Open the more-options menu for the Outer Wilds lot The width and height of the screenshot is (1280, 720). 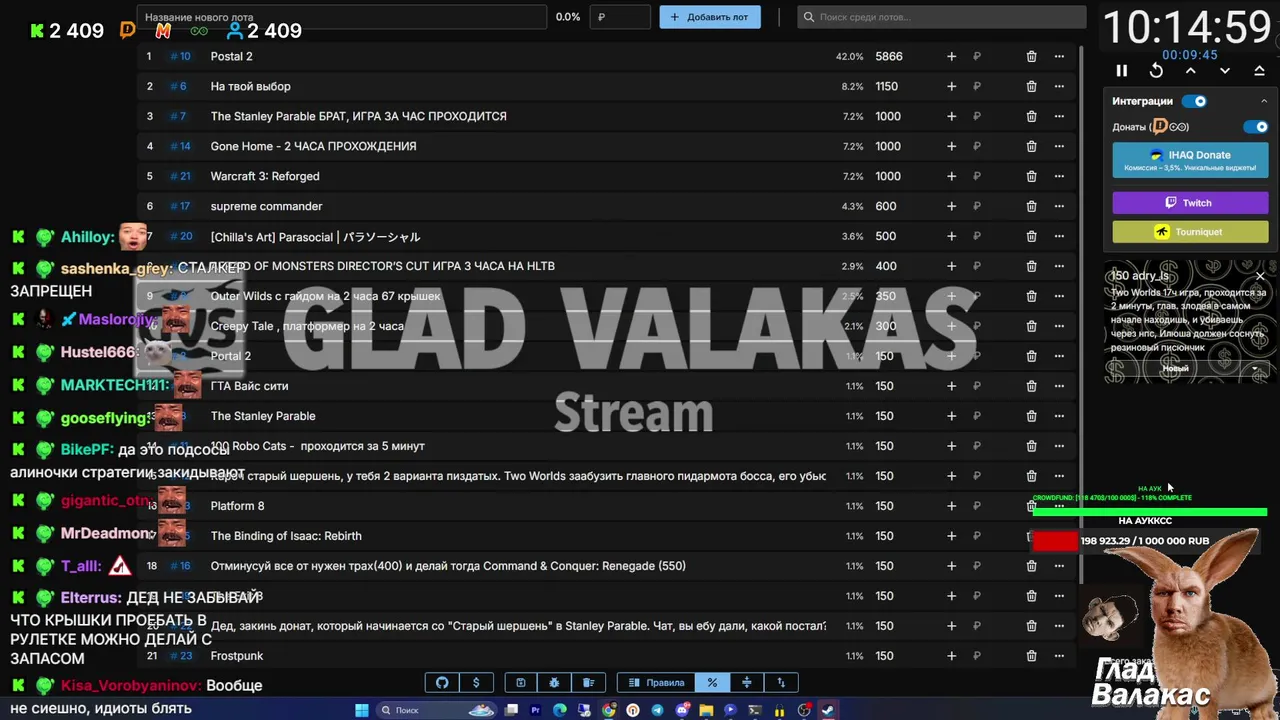point(1059,296)
